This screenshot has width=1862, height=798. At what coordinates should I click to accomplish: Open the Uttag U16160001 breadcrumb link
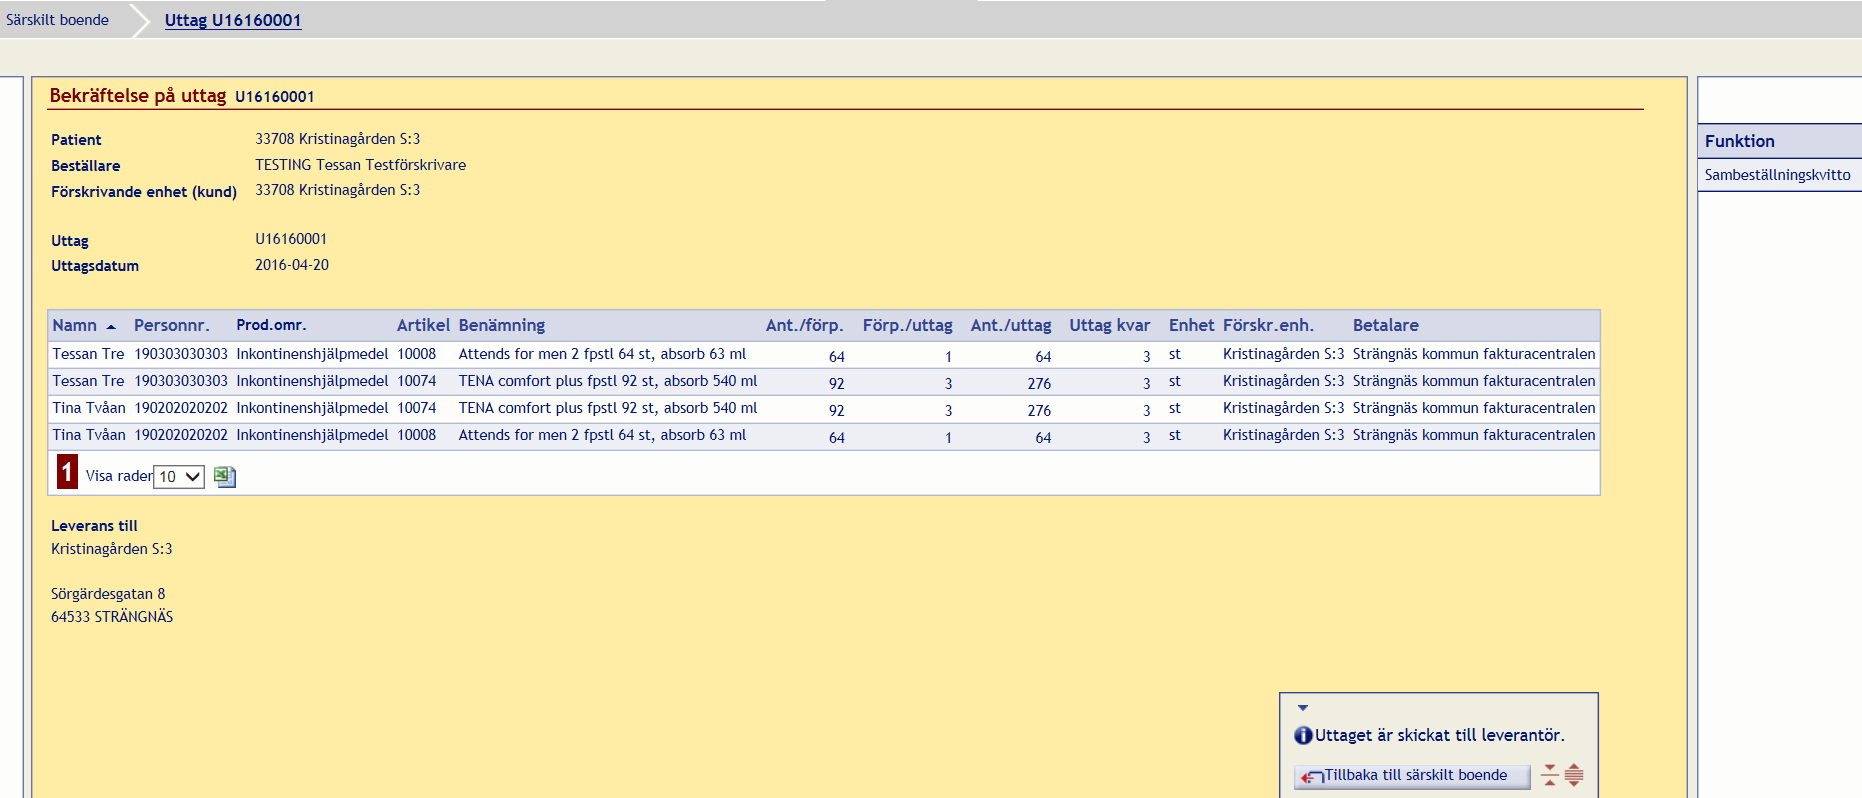click(x=233, y=20)
